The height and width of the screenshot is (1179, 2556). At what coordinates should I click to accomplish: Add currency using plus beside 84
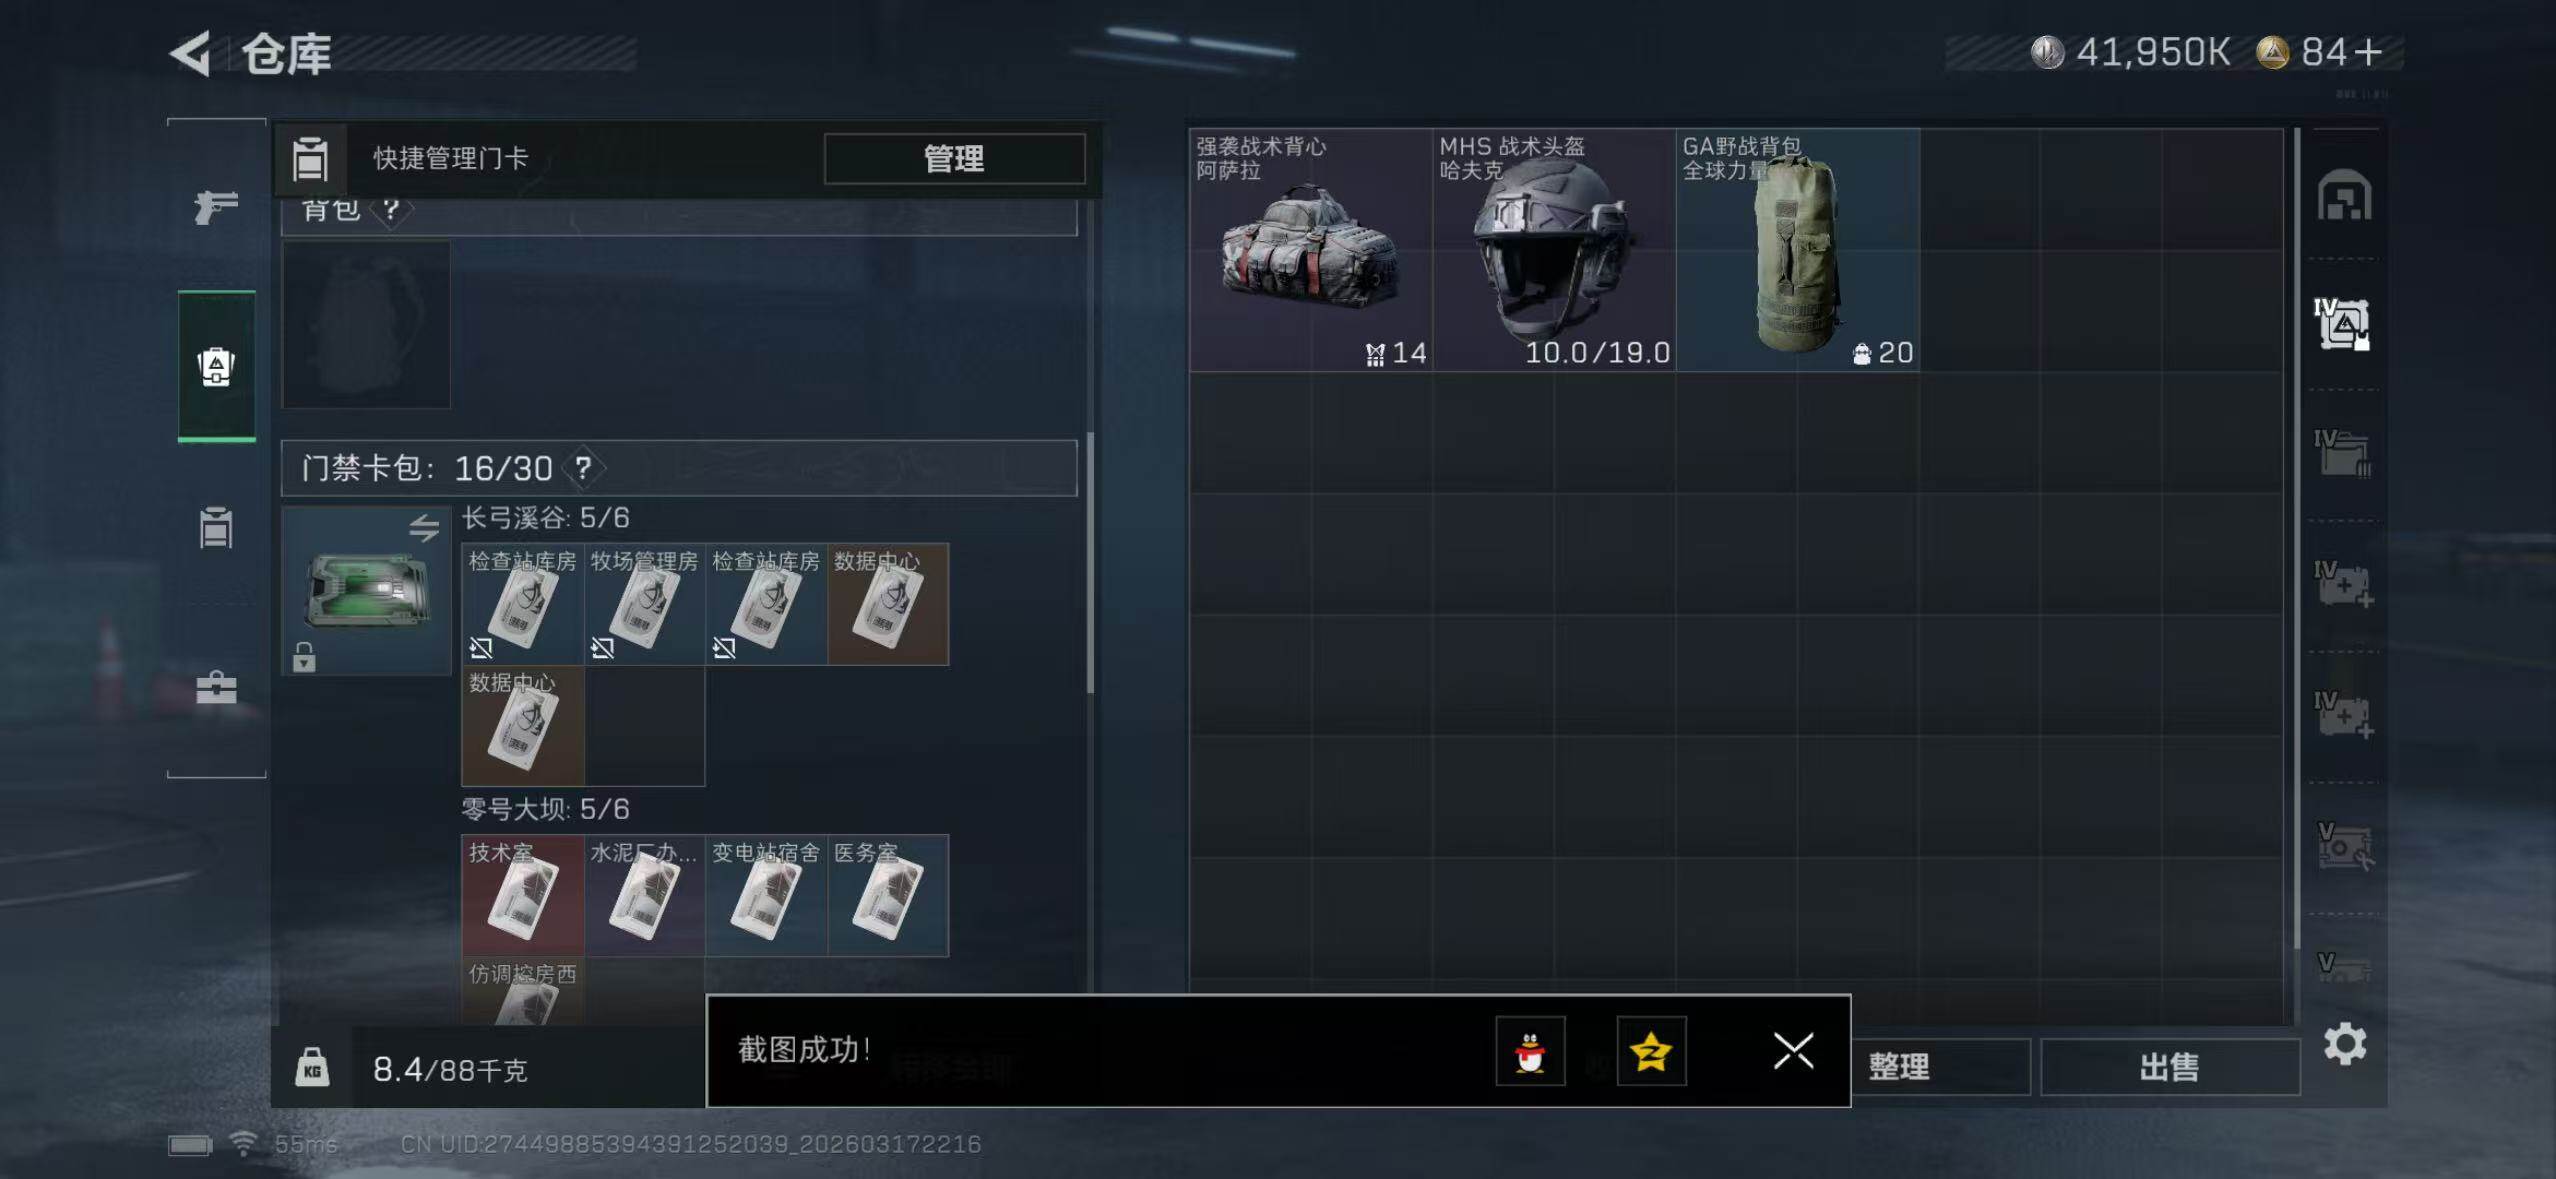point(2367,52)
